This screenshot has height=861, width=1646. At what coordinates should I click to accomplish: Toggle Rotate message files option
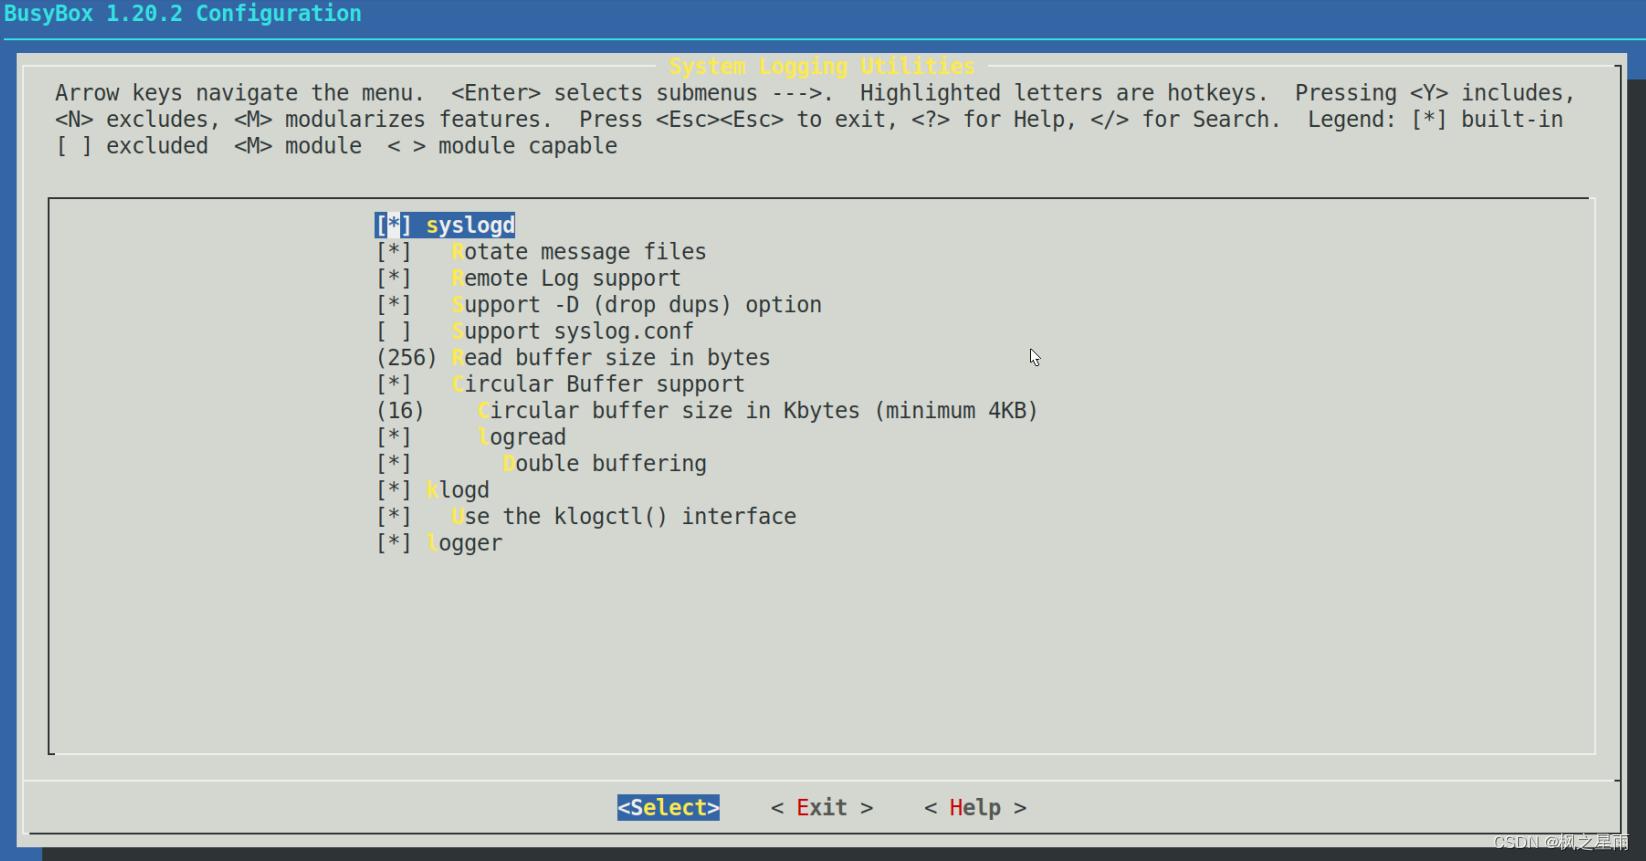pos(394,252)
